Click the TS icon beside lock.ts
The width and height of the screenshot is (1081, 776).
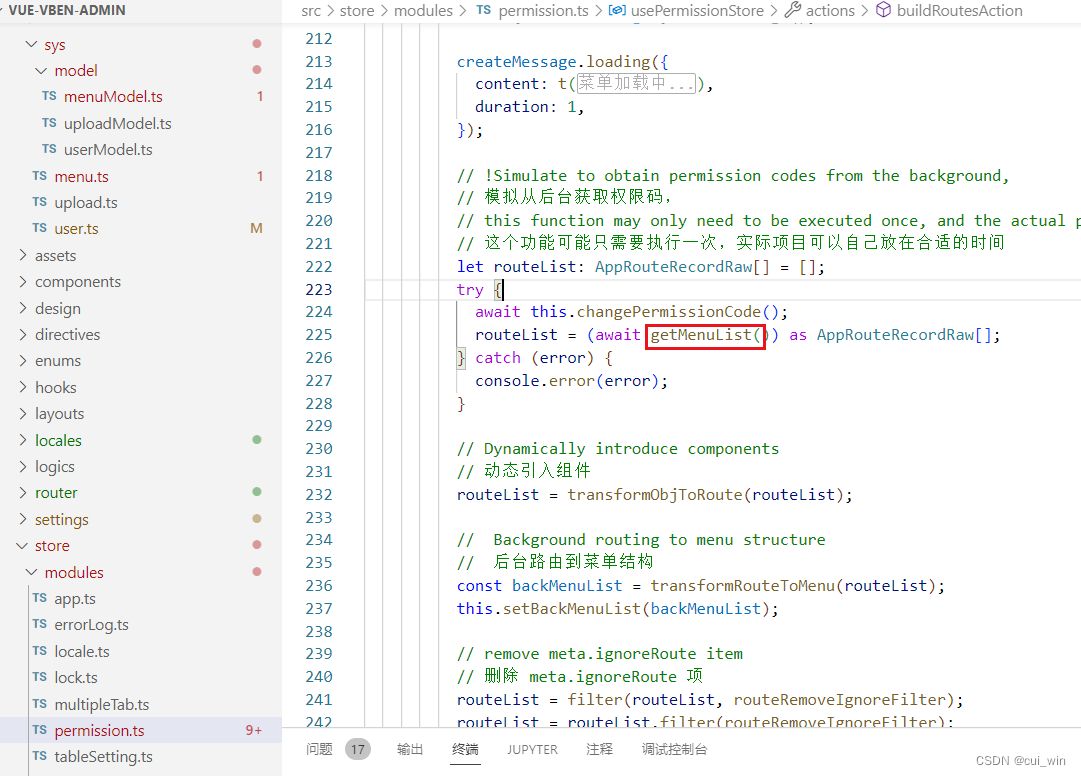39,677
